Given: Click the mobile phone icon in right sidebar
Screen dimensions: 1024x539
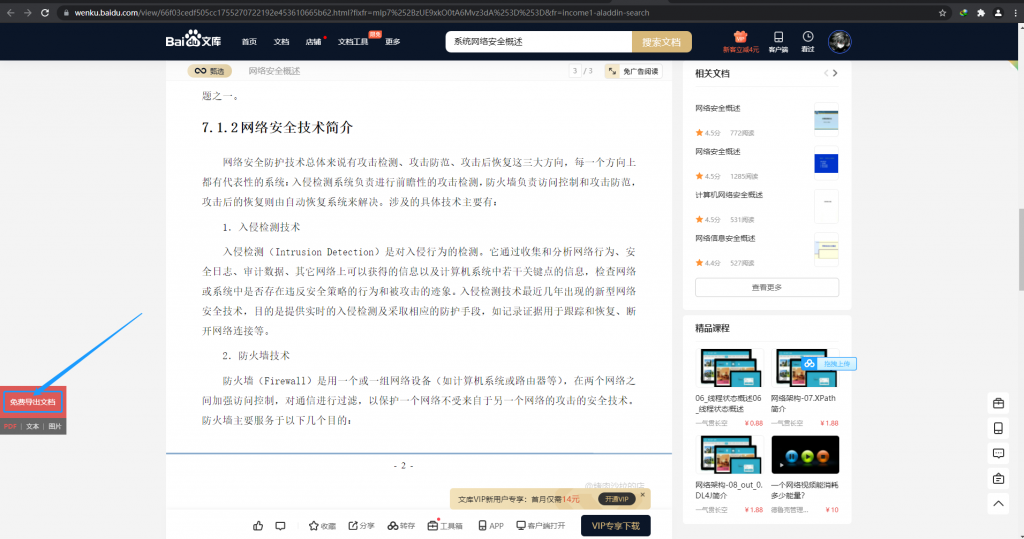Looking at the screenshot, I should (999, 428).
